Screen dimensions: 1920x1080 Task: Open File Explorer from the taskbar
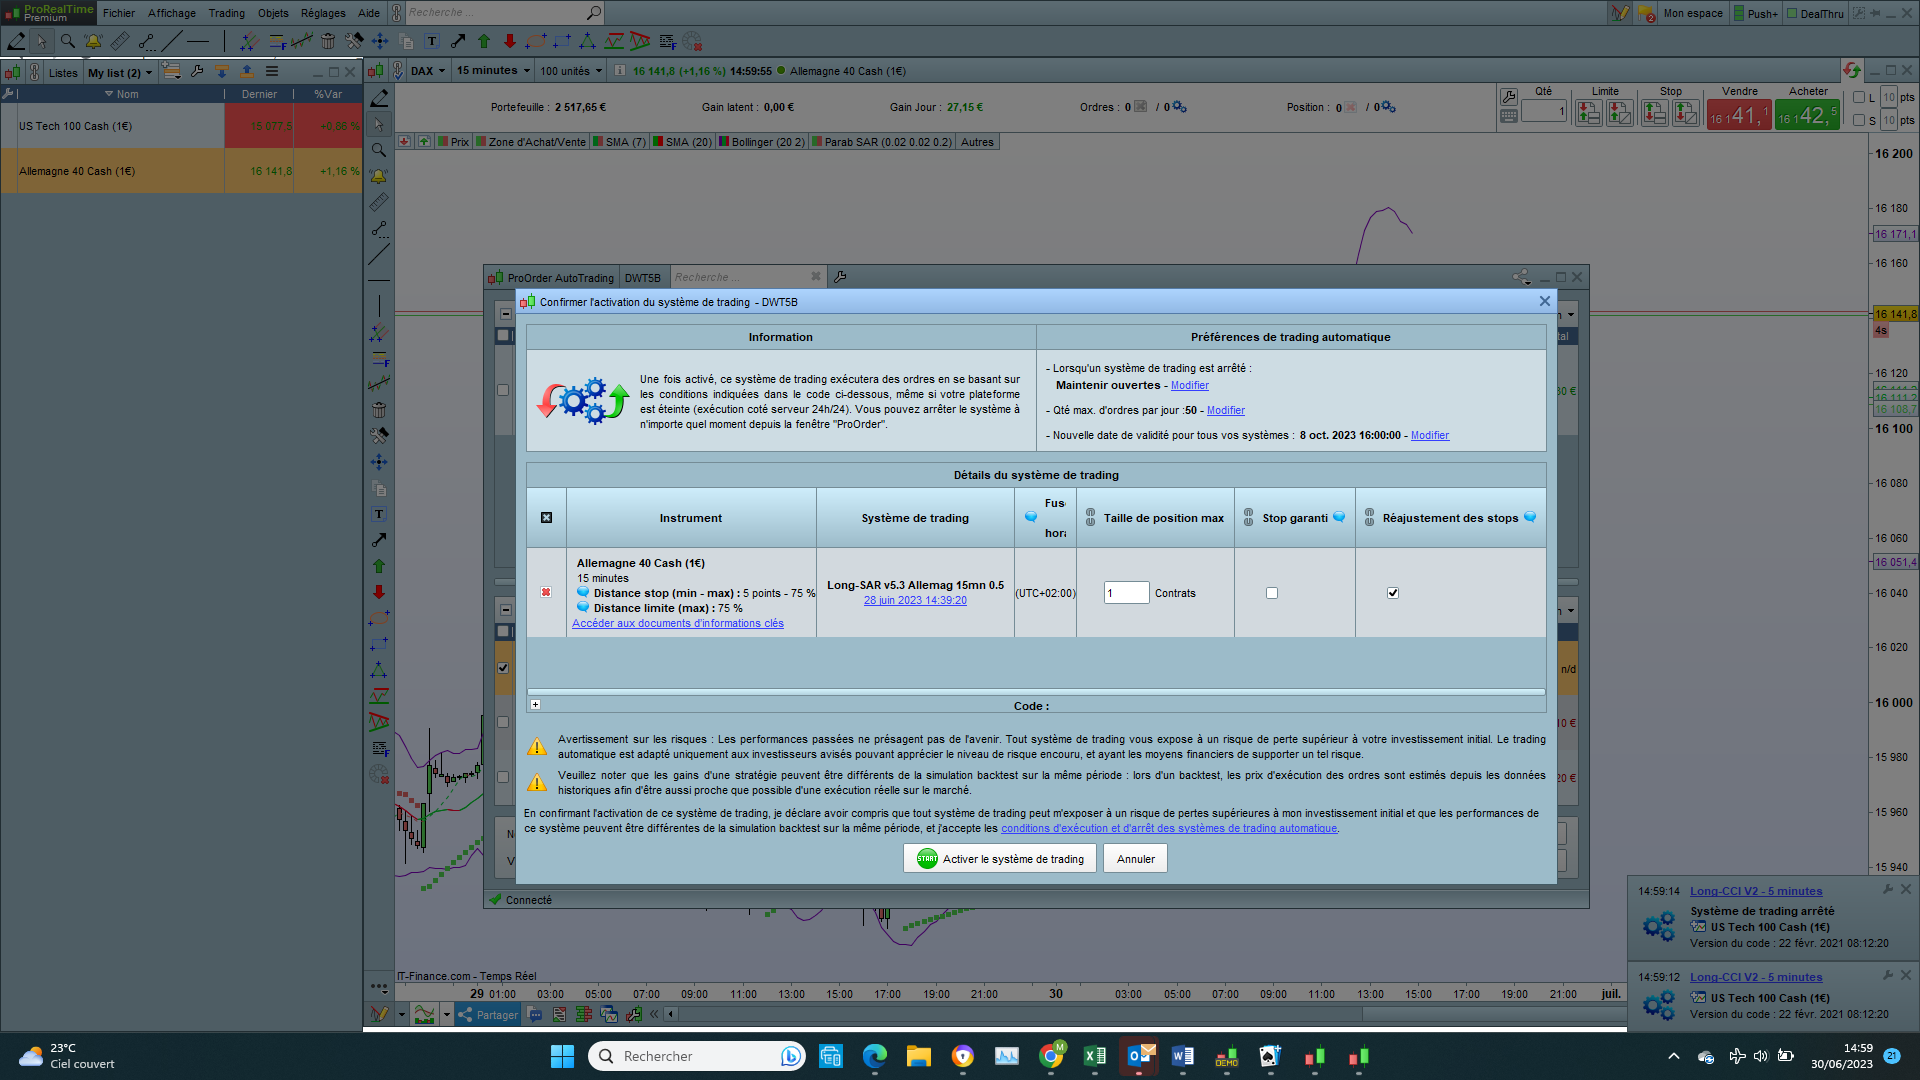918,1056
